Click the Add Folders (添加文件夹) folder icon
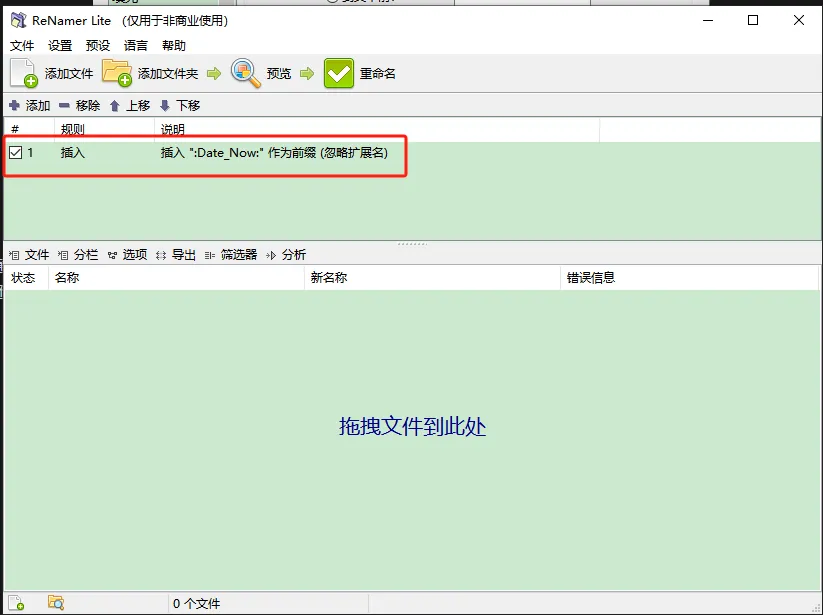 click(x=117, y=72)
